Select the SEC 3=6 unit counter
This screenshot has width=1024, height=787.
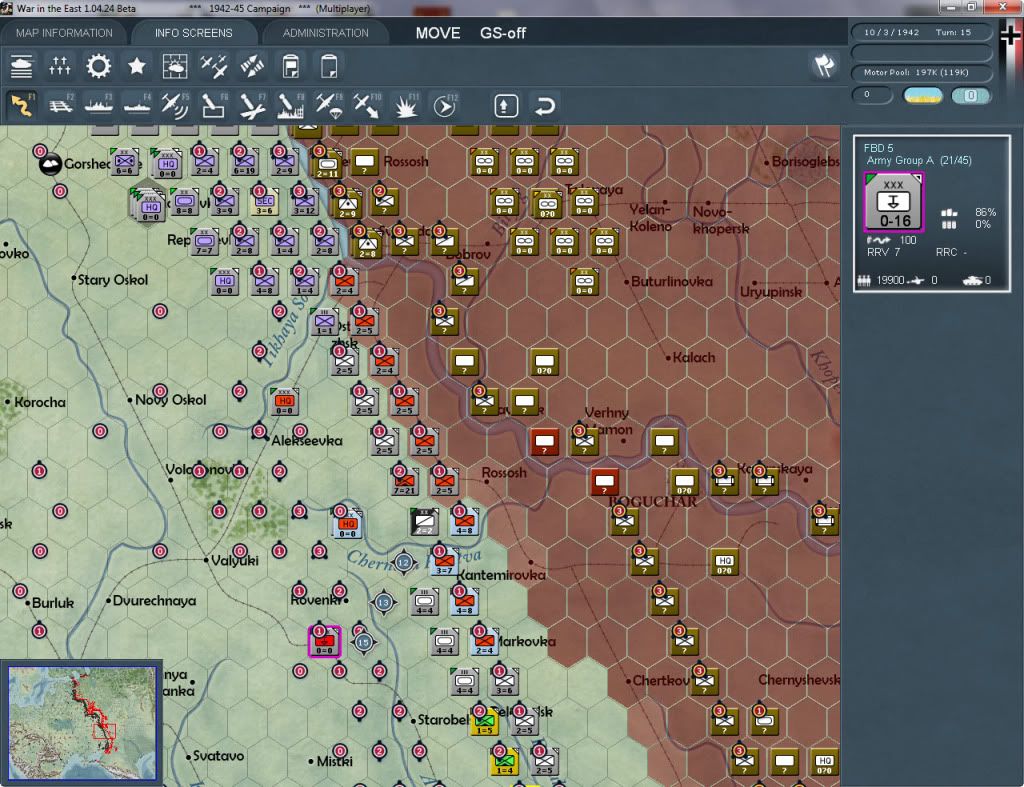(264, 203)
